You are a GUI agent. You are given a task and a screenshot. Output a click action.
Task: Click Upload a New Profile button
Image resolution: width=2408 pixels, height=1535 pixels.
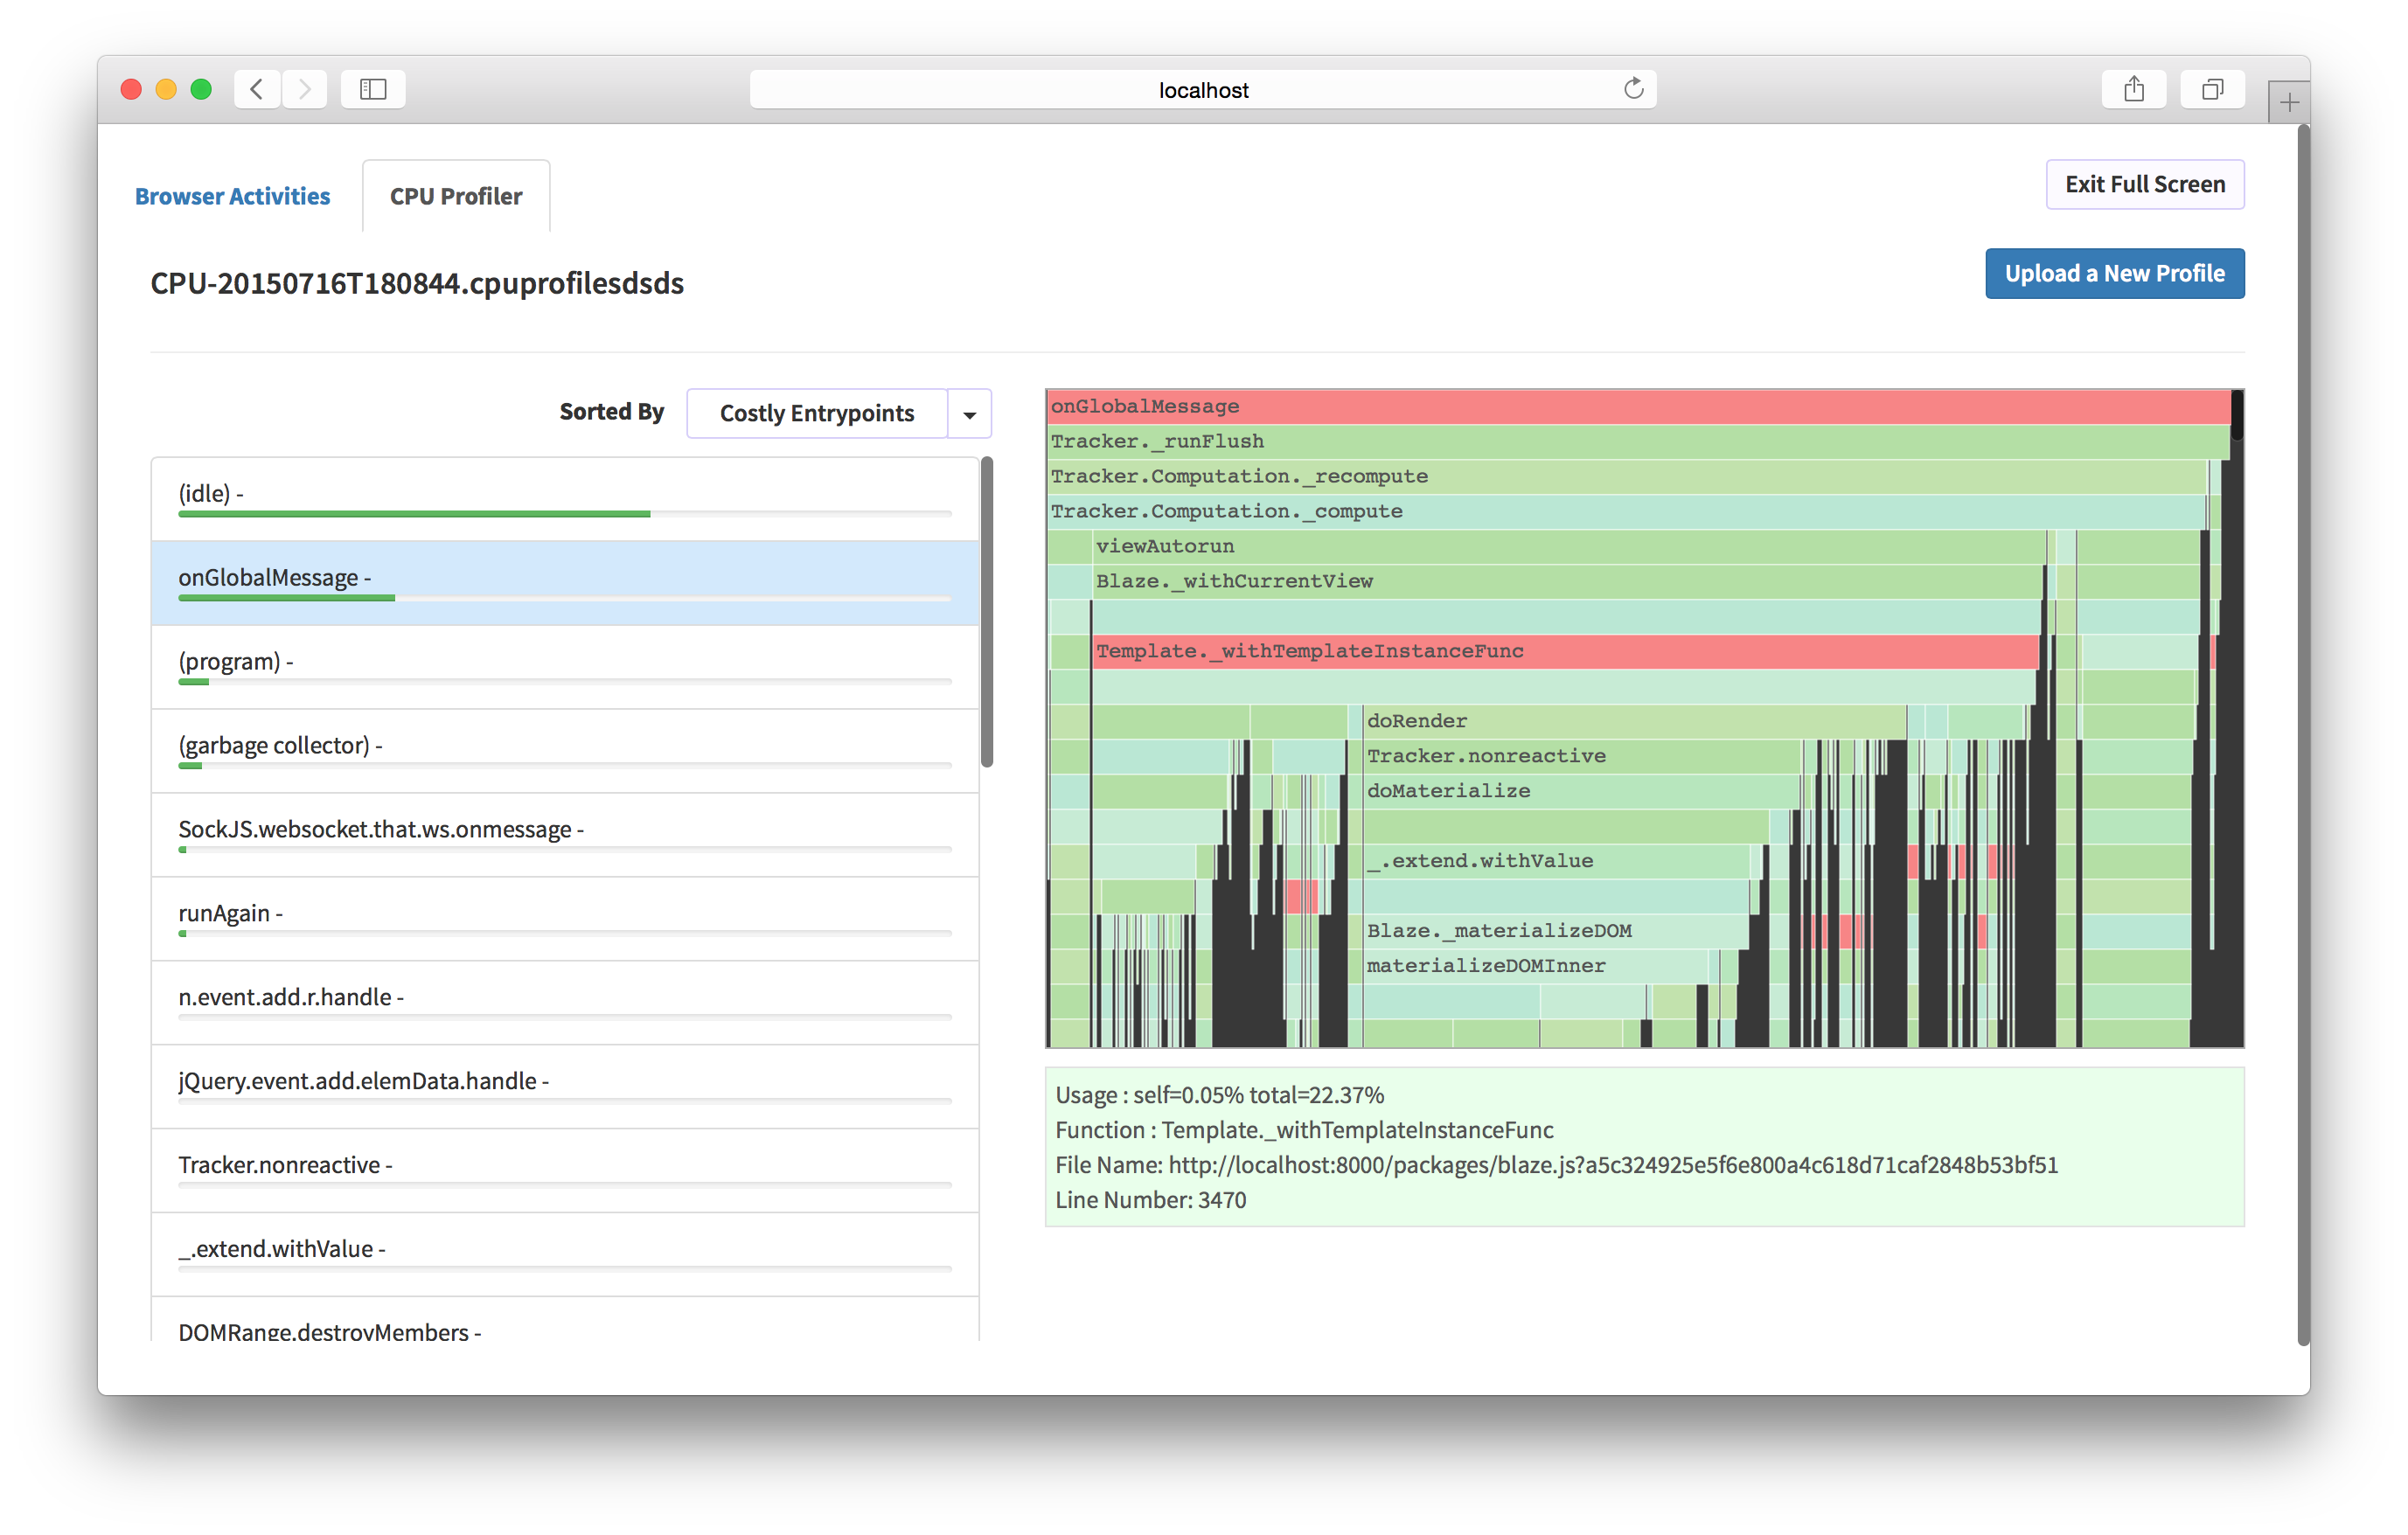point(2115,273)
